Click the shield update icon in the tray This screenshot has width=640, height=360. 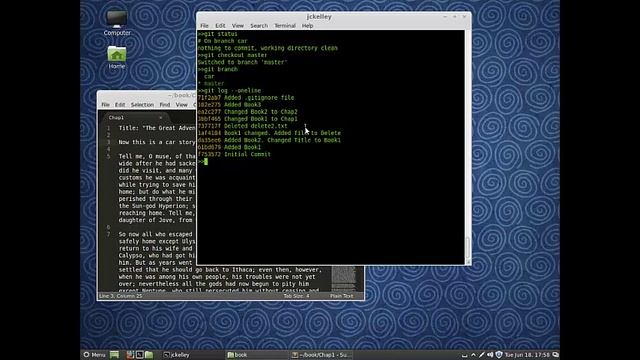[499, 355]
